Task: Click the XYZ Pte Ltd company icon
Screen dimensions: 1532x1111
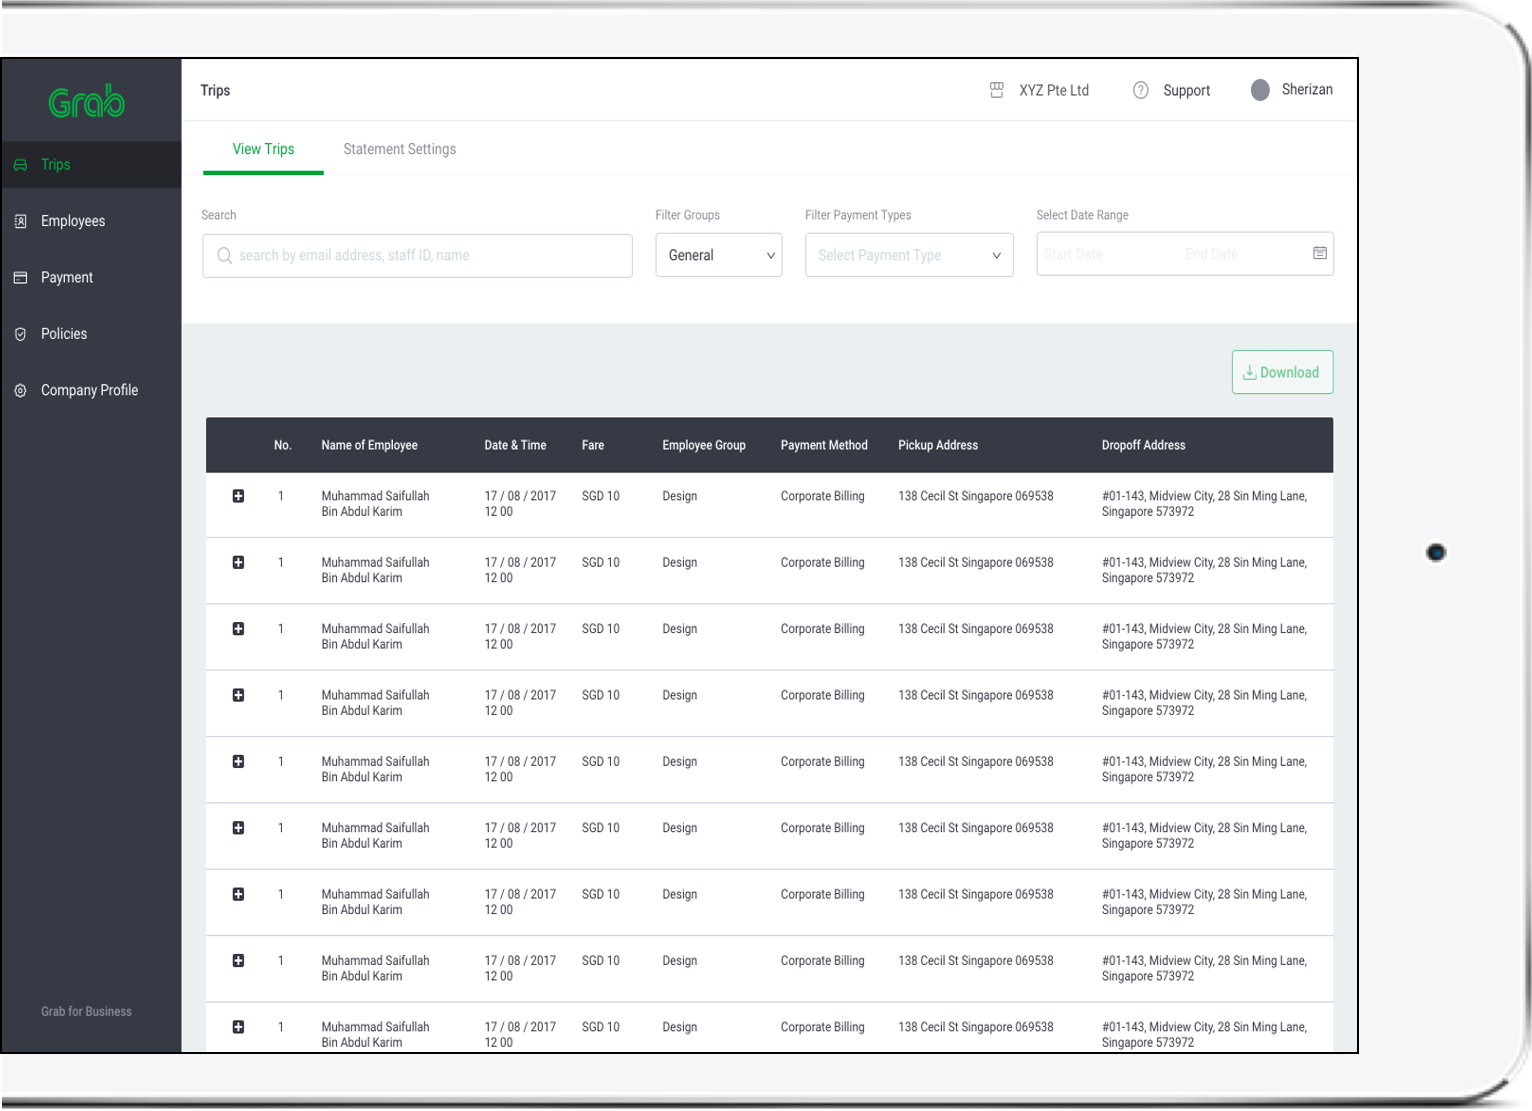Action: click(x=996, y=91)
